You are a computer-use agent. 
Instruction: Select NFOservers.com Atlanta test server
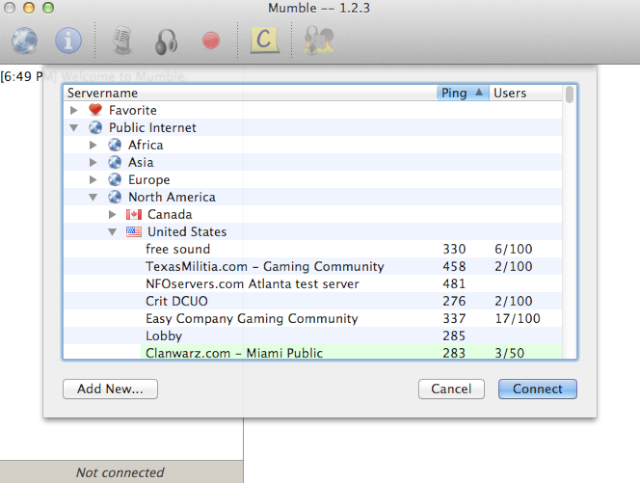click(313, 284)
